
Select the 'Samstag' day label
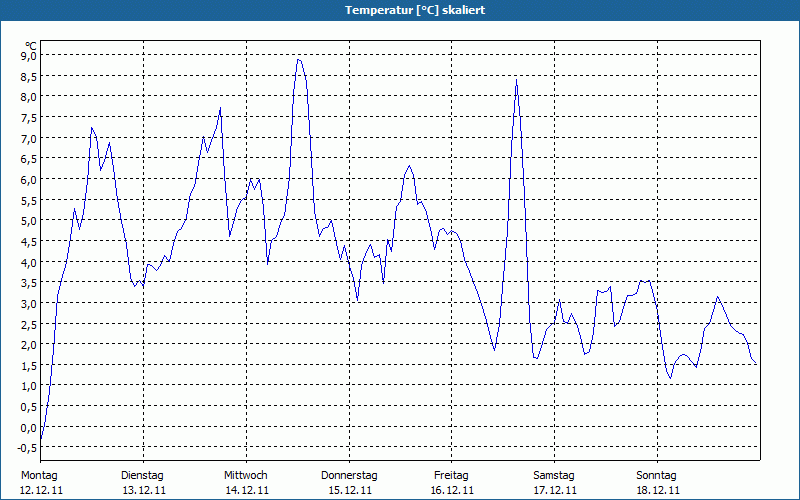(554, 475)
